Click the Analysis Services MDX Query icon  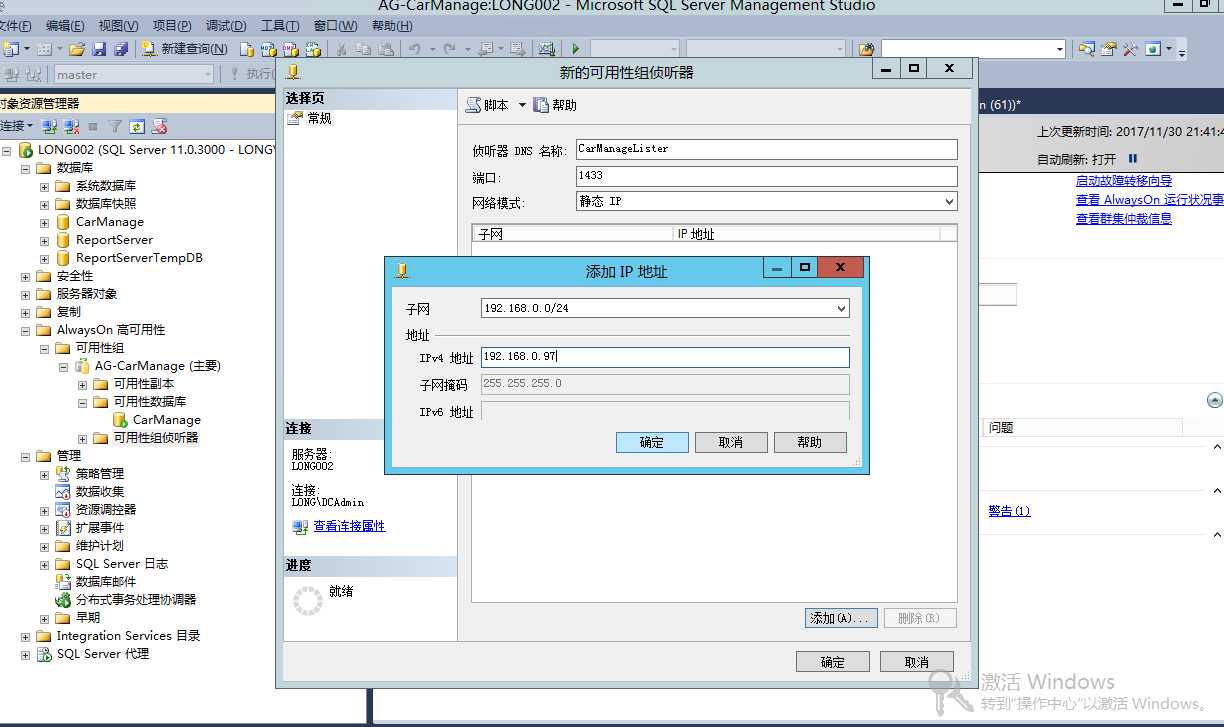[268, 49]
